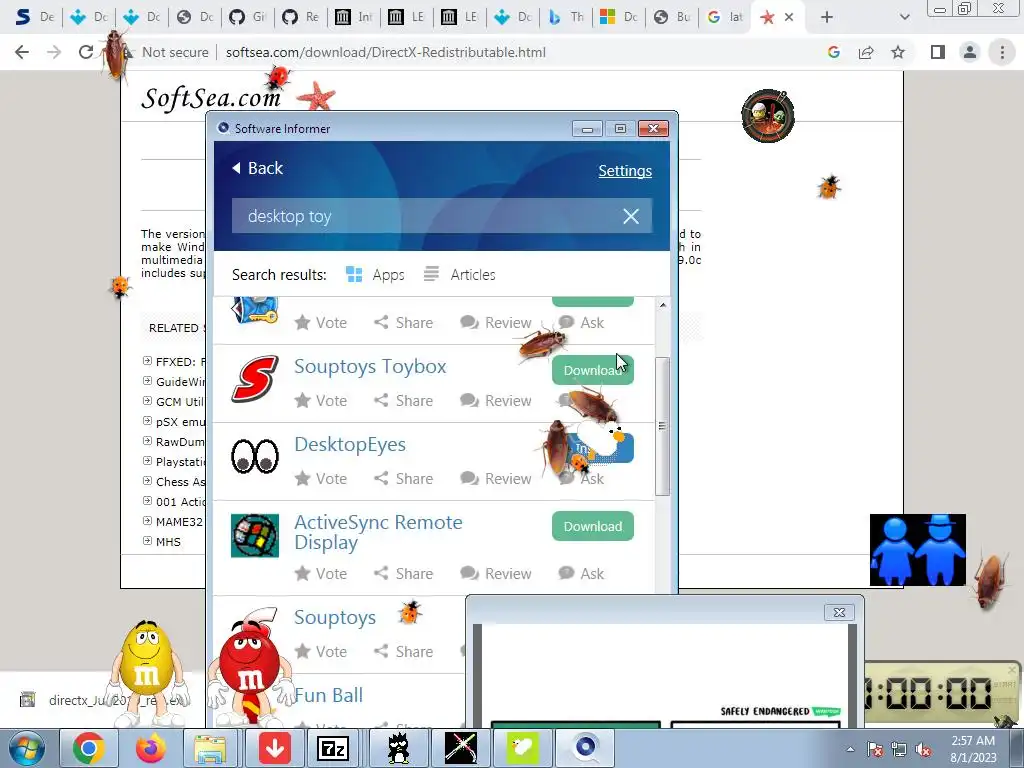Click the digital 0:00:00 timer widget
Viewport: 1024px width, 768px height.
point(942,694)
